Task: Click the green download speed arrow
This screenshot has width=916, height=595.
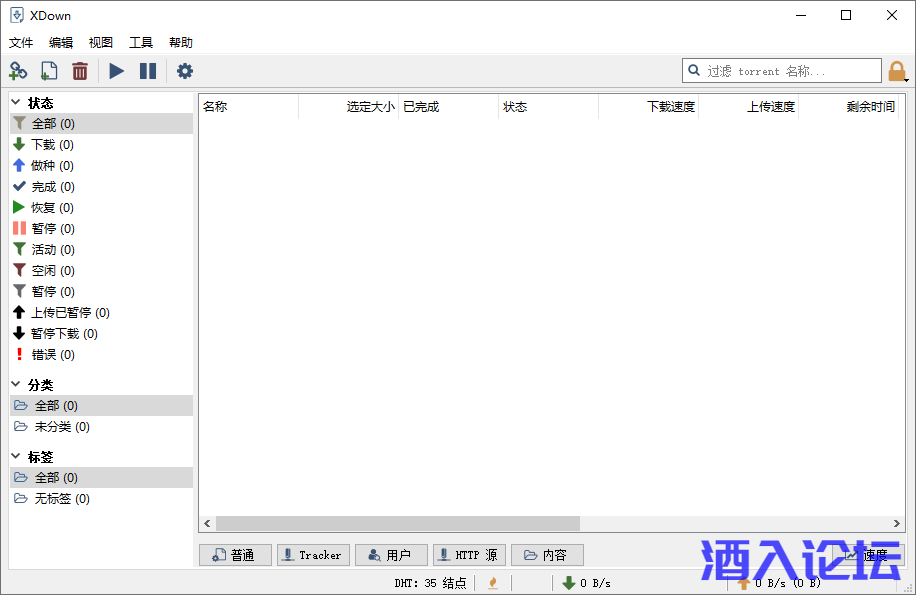Action: tap(568, 583)
